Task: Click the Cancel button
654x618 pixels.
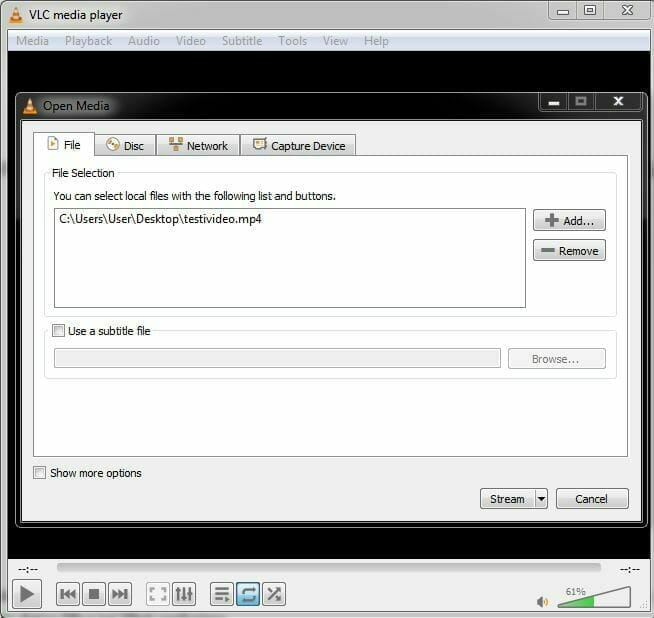Action: click(592, 499)
